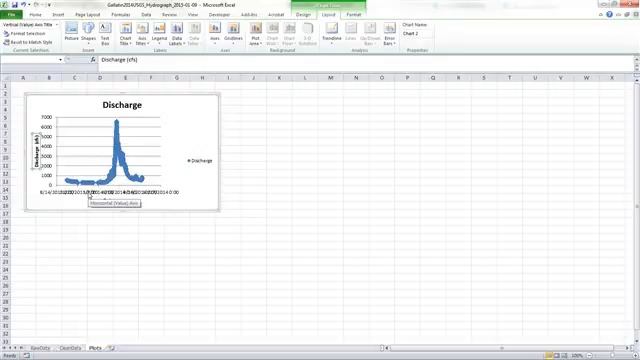Image resolution: width=640 pixels, height=360 pixels.
Task: Open the View ribbon tab
Action: 193,15
